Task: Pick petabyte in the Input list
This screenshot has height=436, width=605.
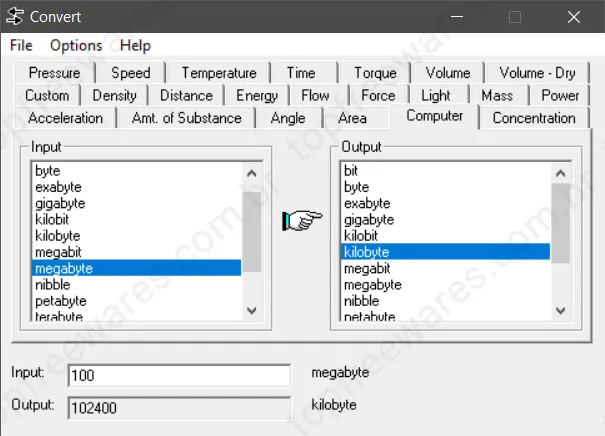Action: click(x=137, y=301)
